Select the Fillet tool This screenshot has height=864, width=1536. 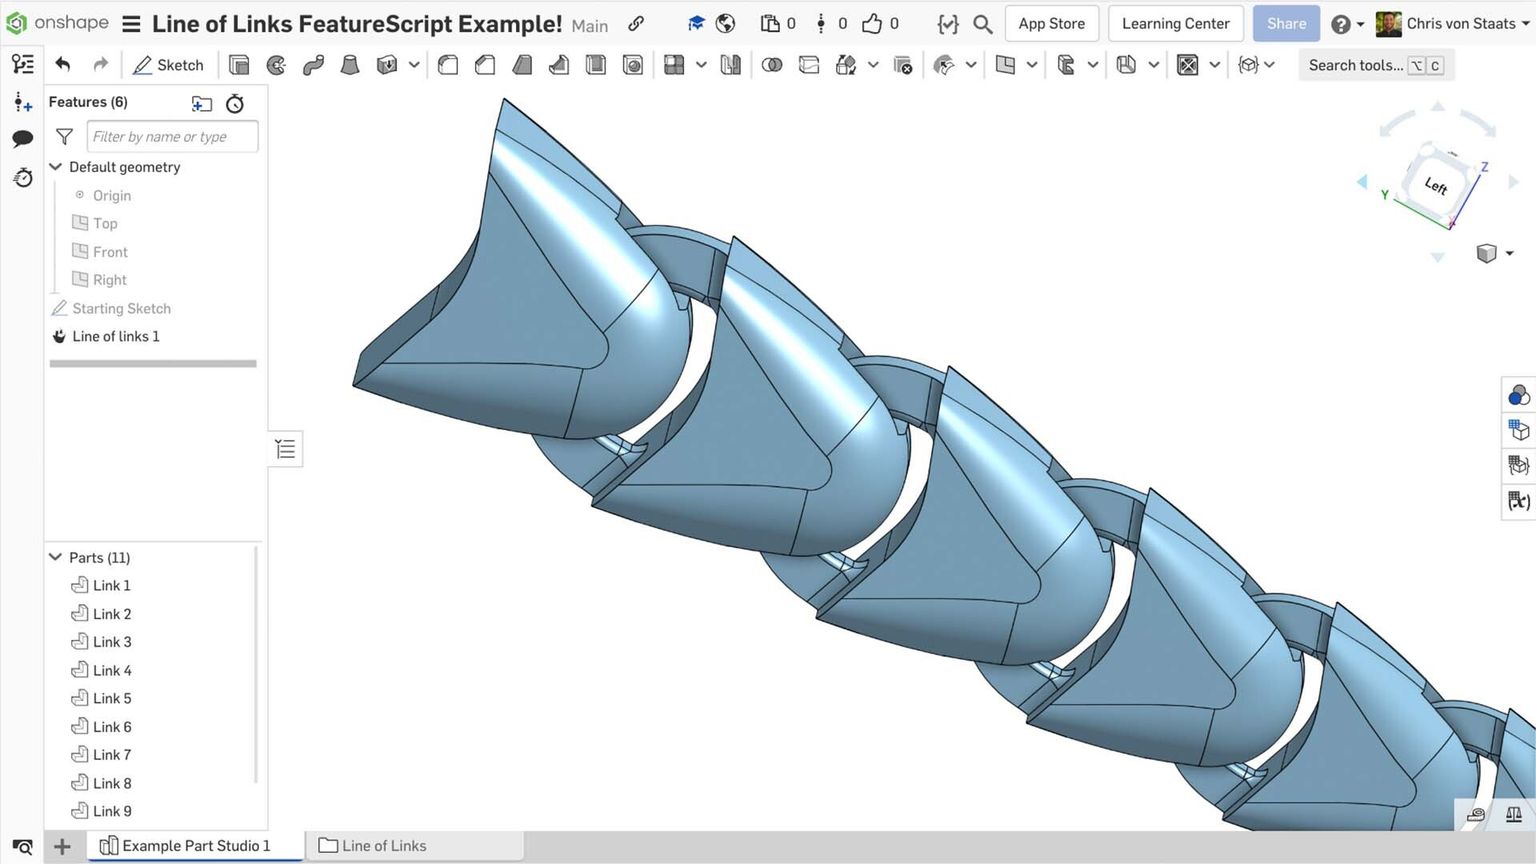click(x=447, y=63)
